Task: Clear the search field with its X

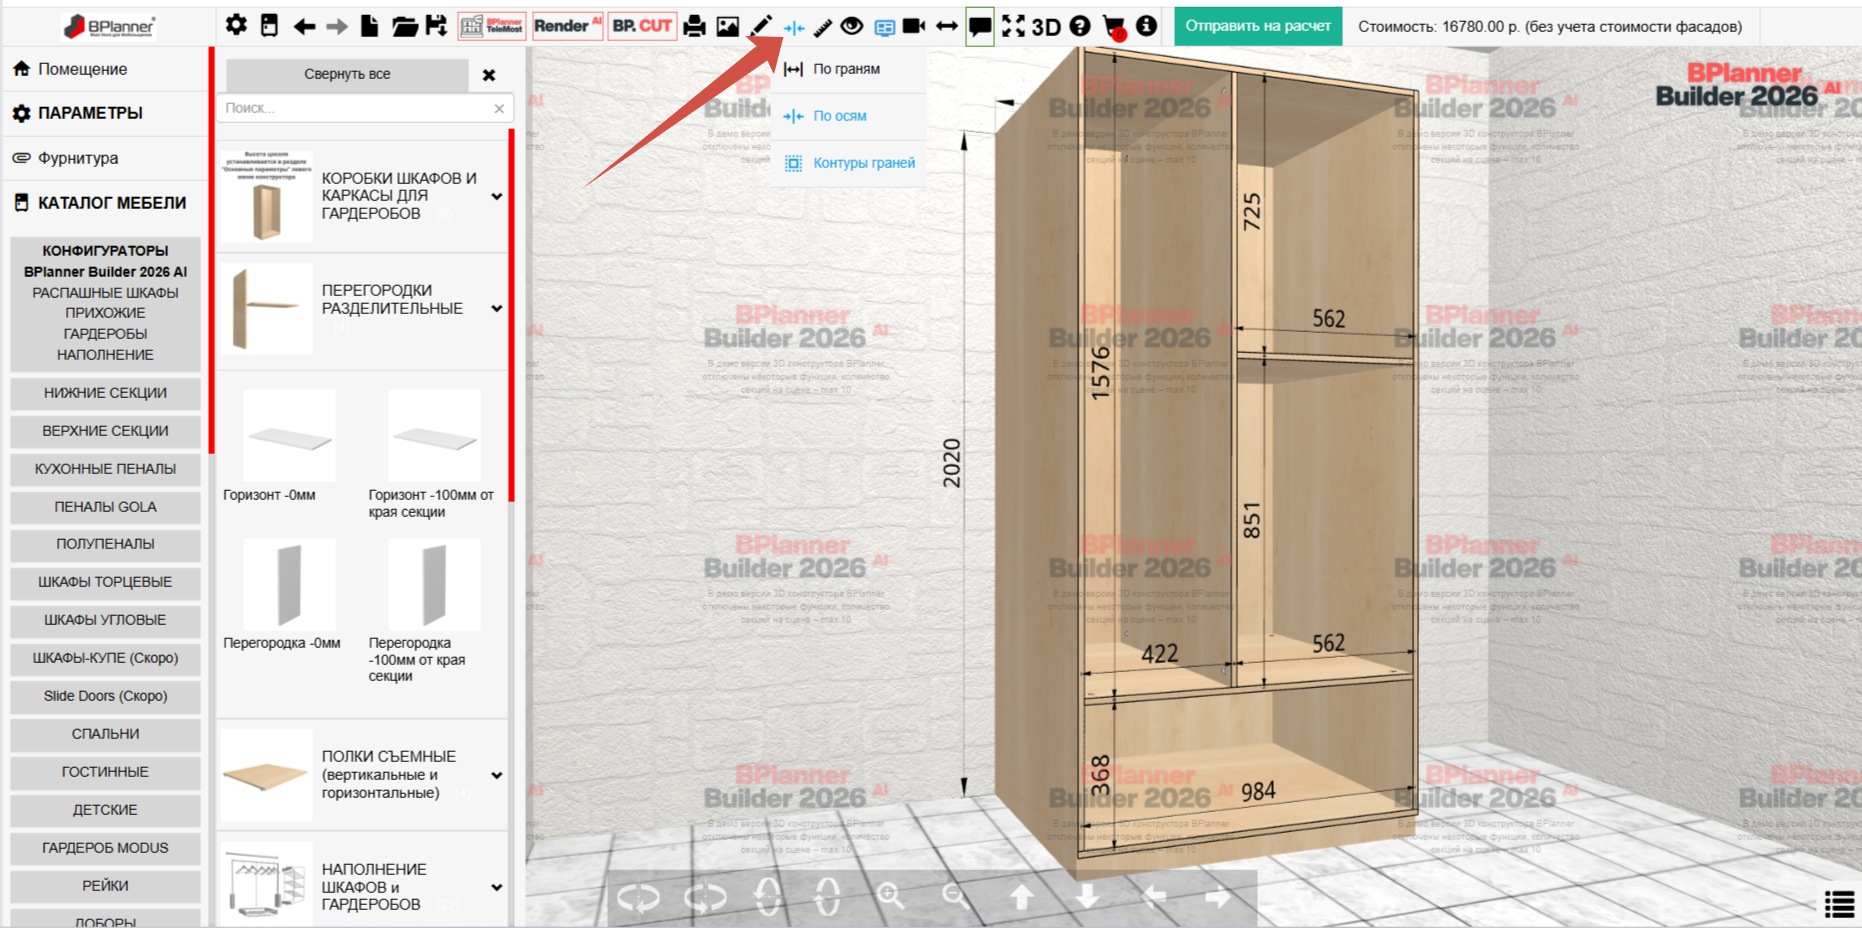Action: click(x=499, y=108)
